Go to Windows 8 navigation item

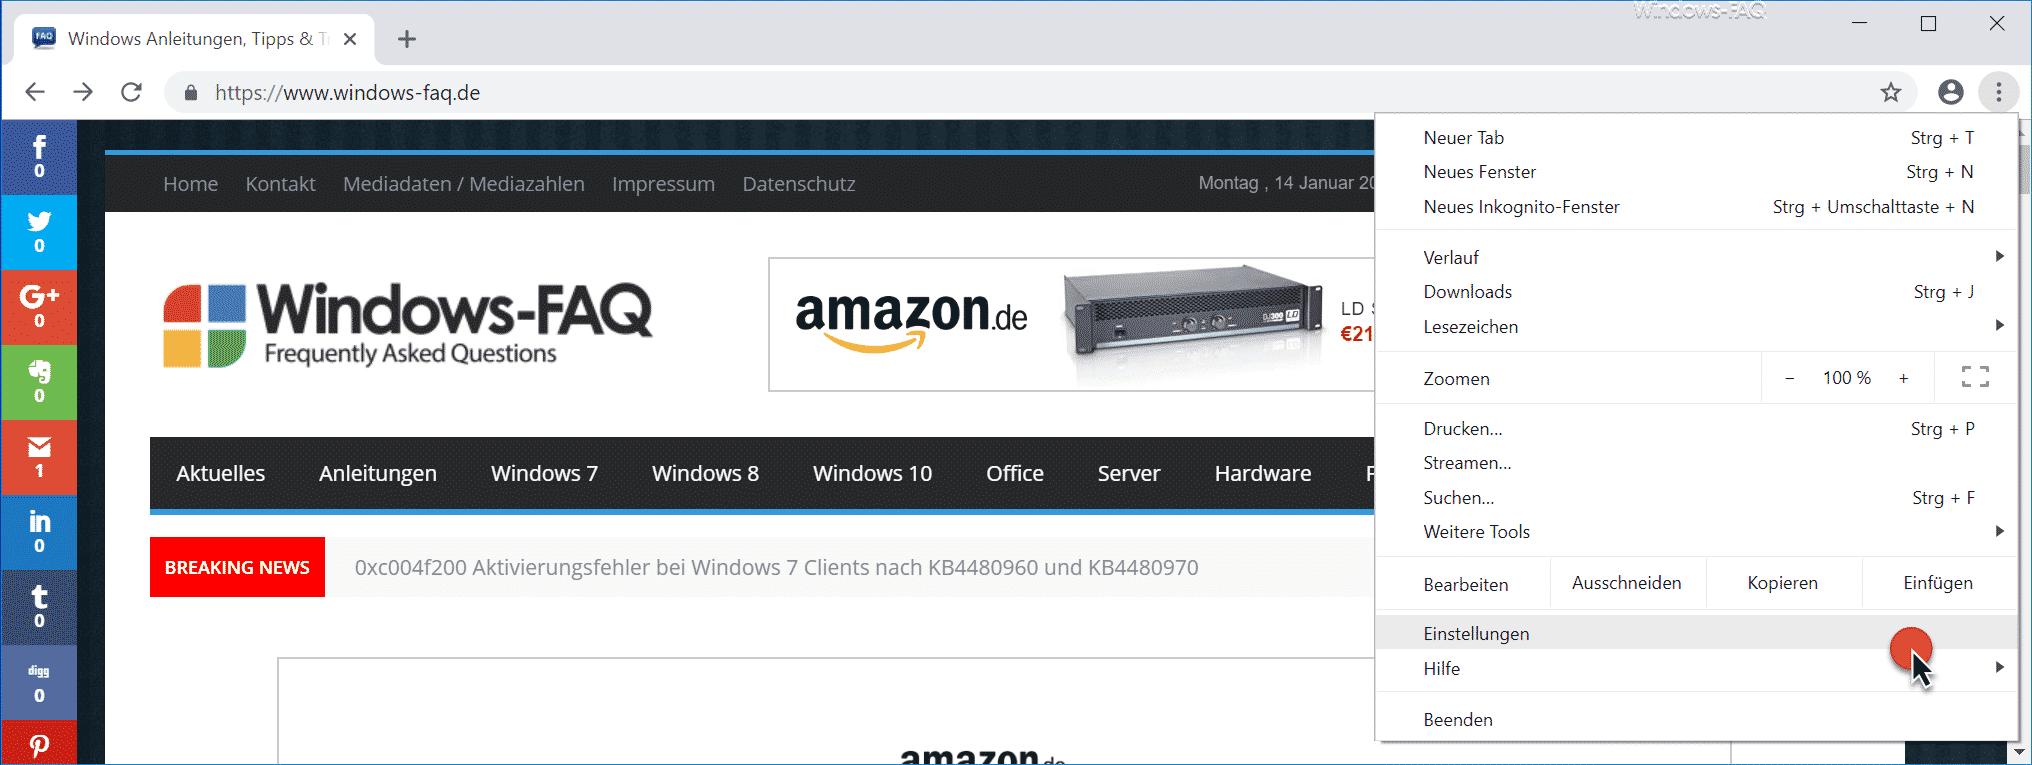click(x=705, y=473)
